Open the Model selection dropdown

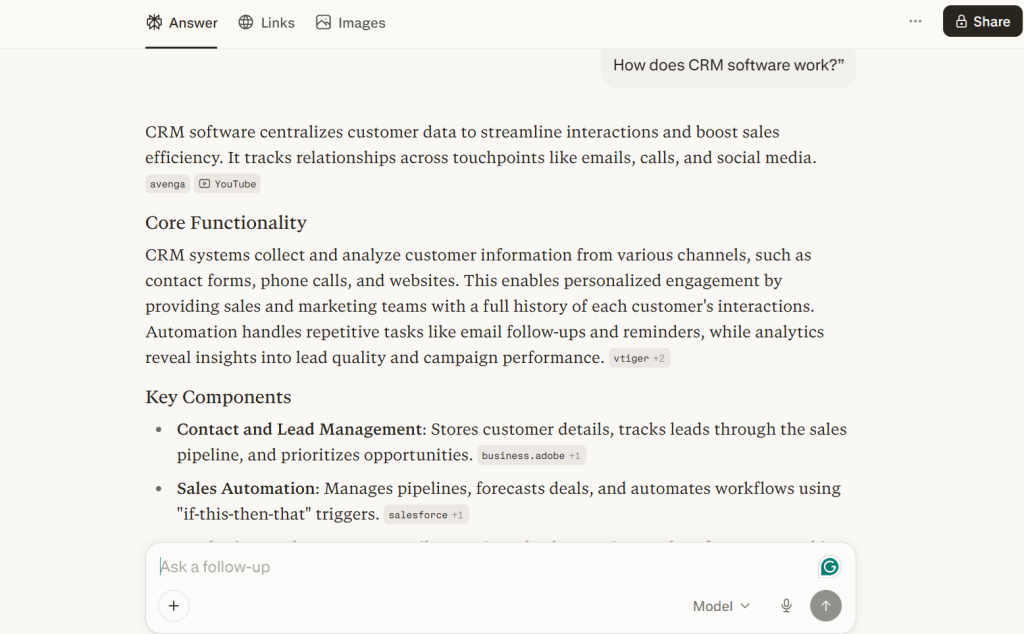(721, 606)
